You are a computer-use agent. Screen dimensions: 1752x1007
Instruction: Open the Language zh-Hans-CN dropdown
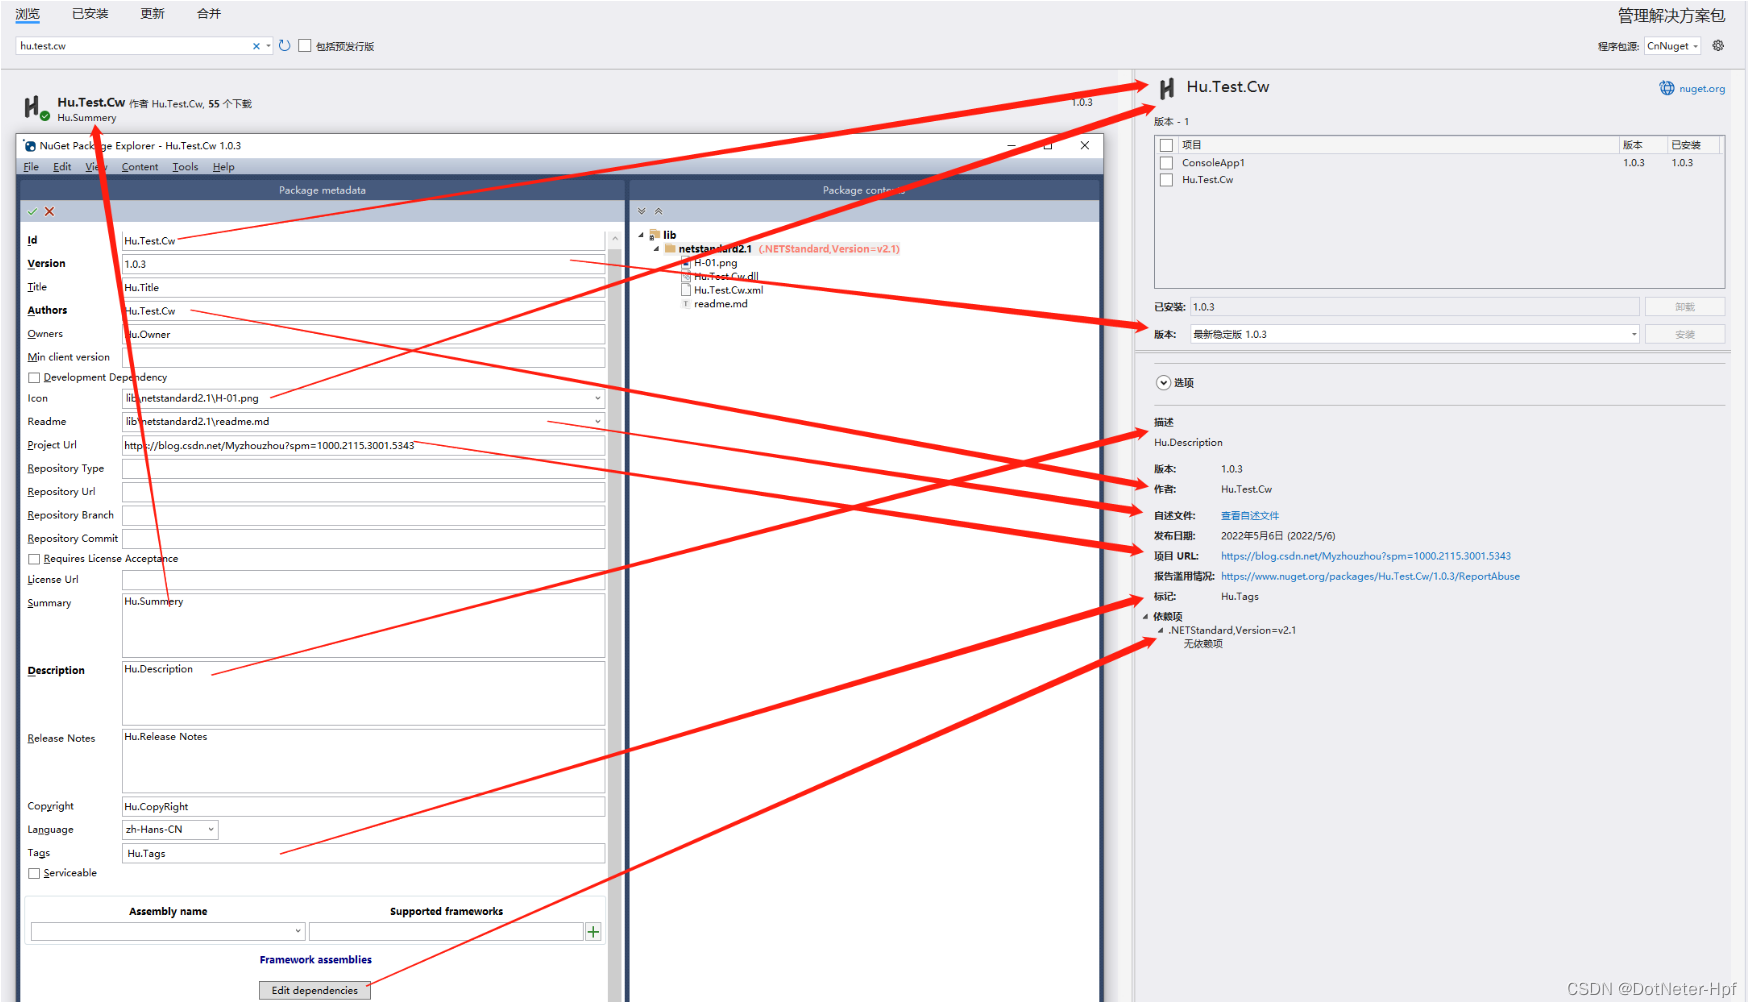211,830
